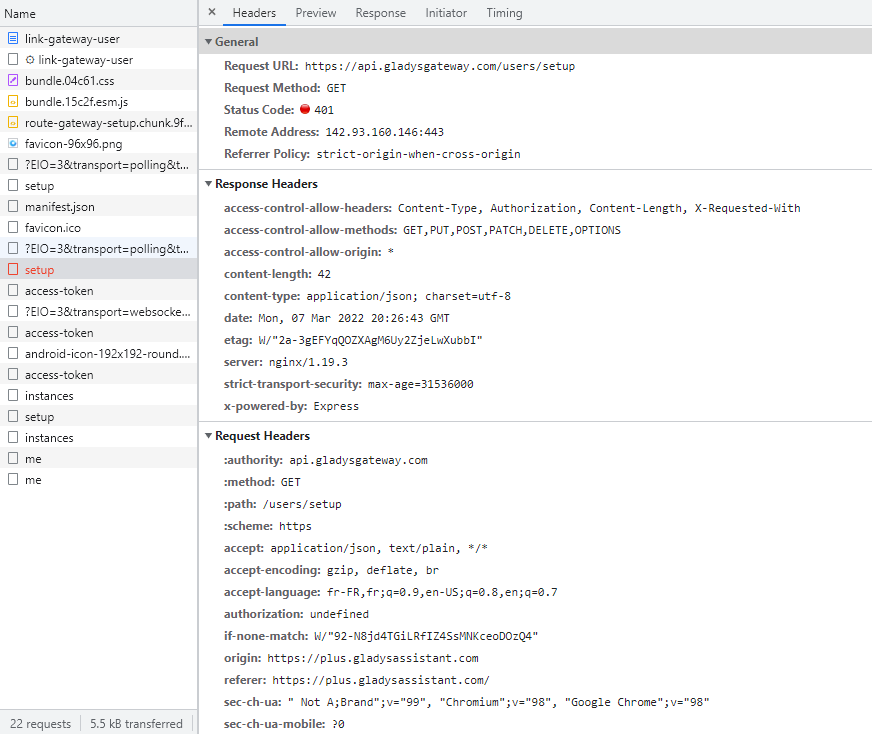Select the red failed setup request

(99, 270)
